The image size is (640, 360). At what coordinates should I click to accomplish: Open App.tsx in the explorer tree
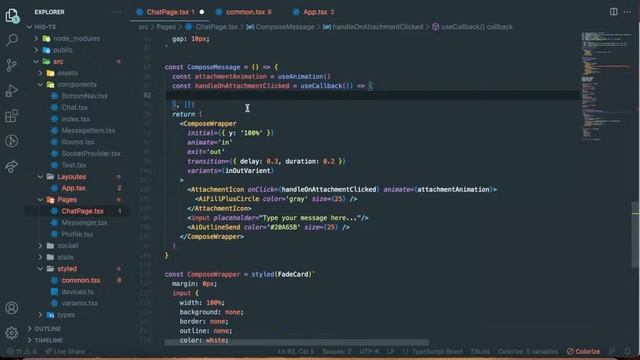coord(73,188)
